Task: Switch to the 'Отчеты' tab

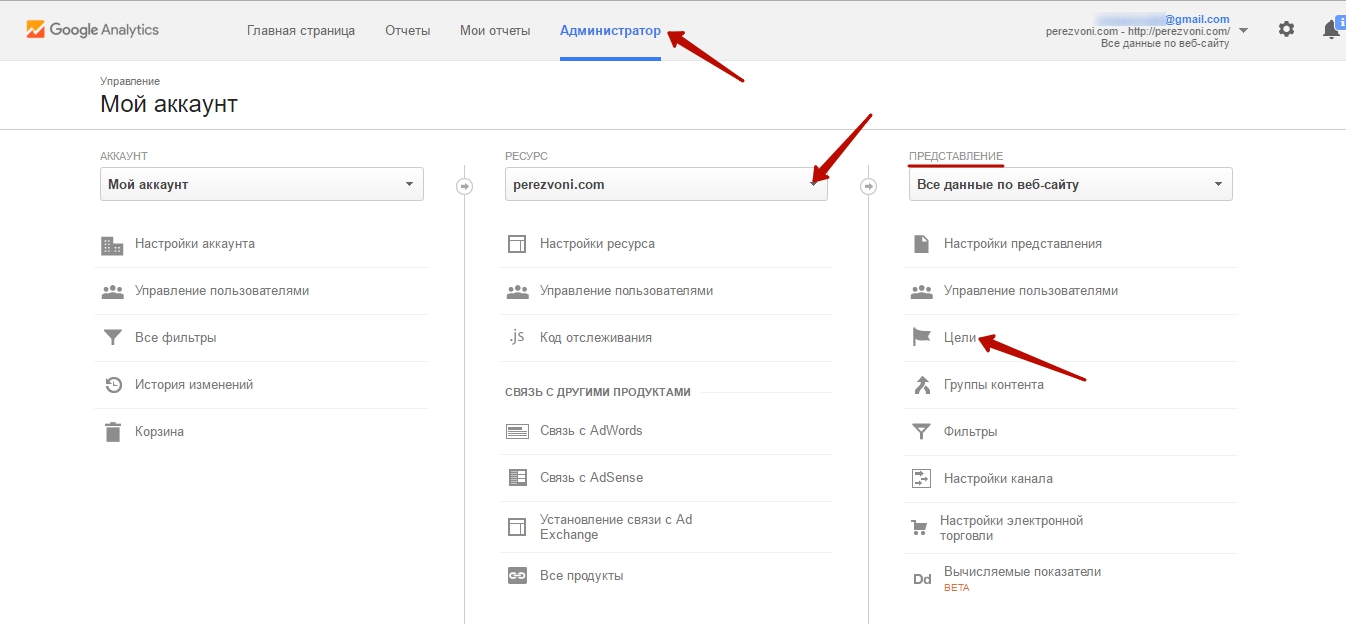Action: click(407, 31)
